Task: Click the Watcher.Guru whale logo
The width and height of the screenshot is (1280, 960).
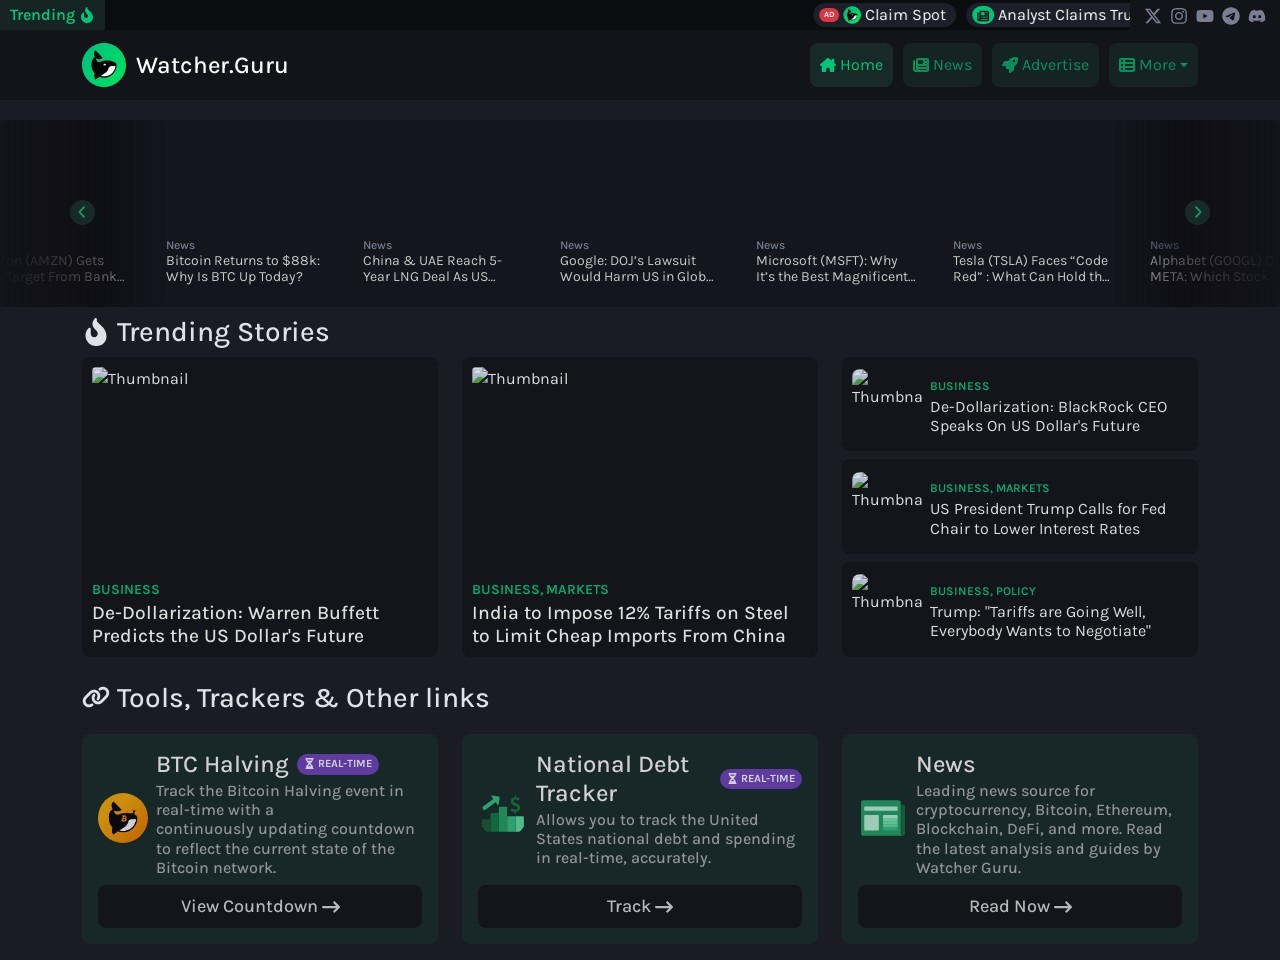Action: 104,65
